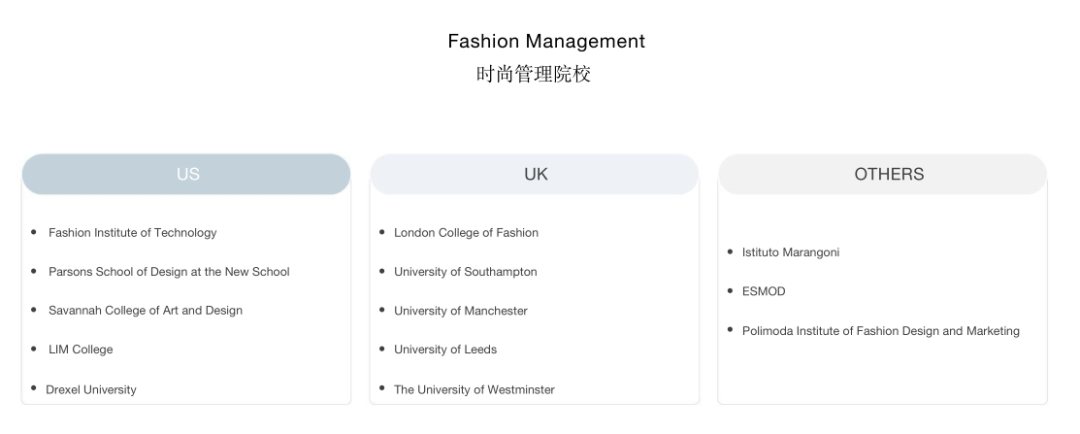Open Polimoda Institute of Fashion Design and Marketing
The width and height of the screenshot is (1080, 434).
pyautogui.click(x=880, y=331)
